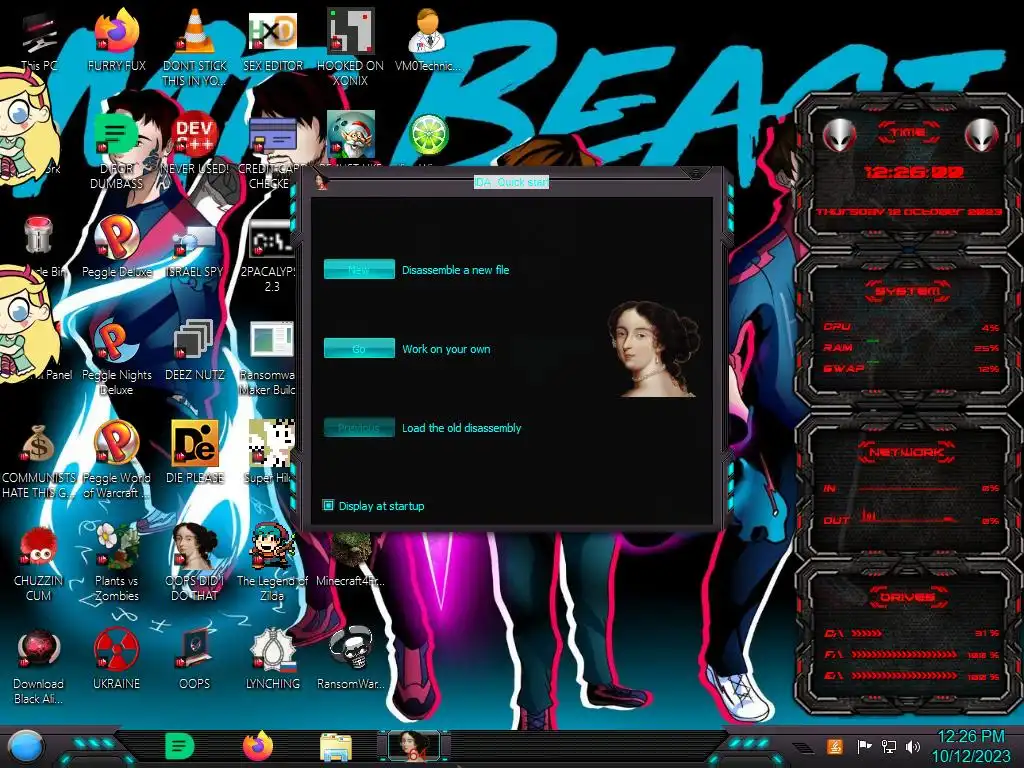Screen dimensions: 1024x768
Task: Open the green chat app on taskbar
Action: pos(180,746)
